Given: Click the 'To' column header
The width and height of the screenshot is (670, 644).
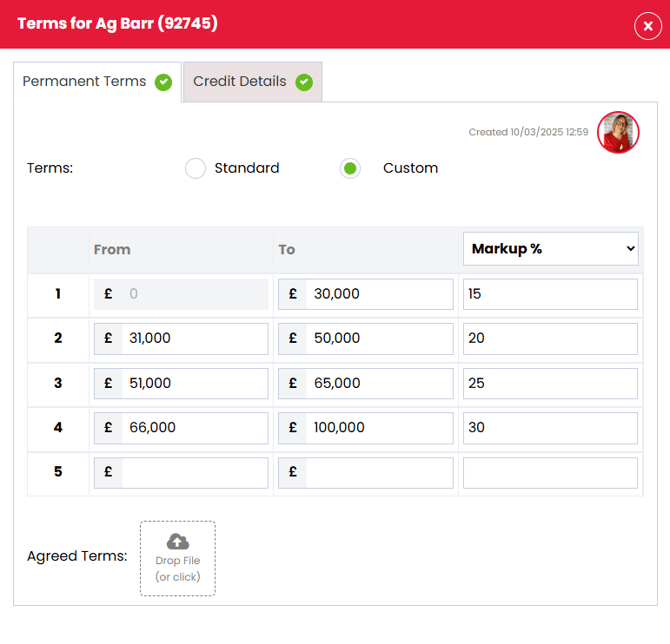Looking at the screenshot, I should 287,250.
